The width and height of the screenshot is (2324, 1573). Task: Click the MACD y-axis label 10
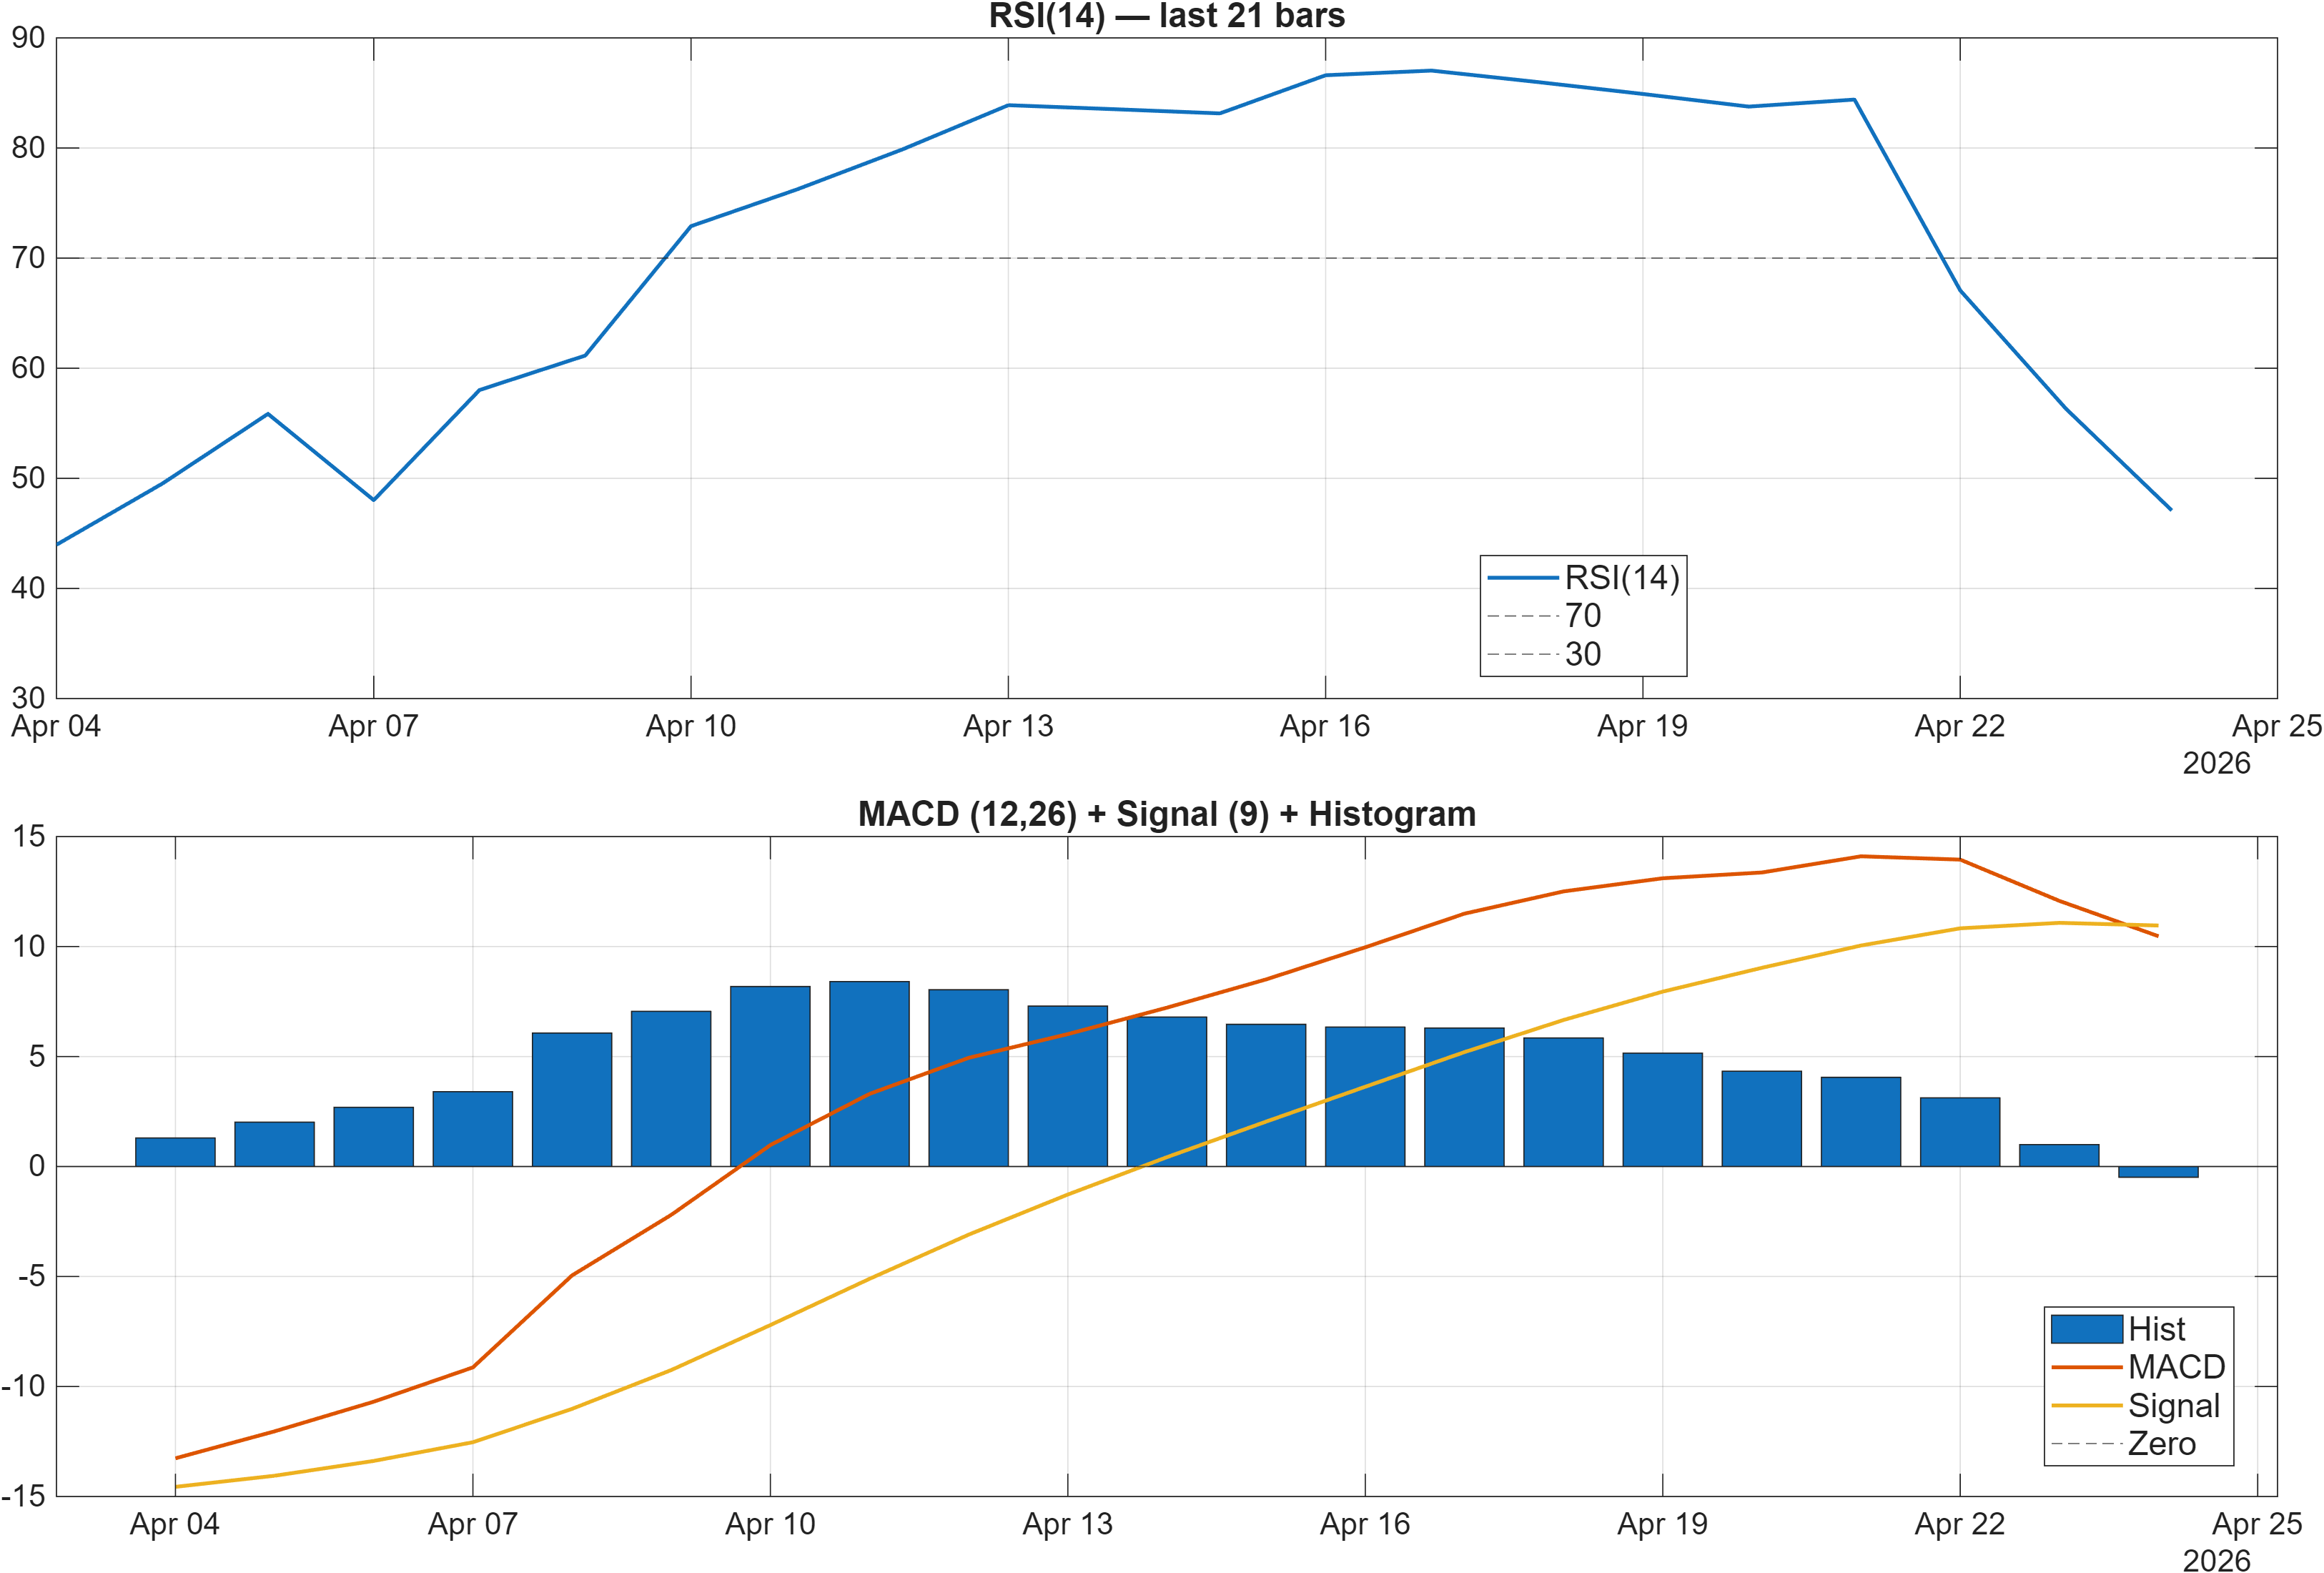pos(29,946)
